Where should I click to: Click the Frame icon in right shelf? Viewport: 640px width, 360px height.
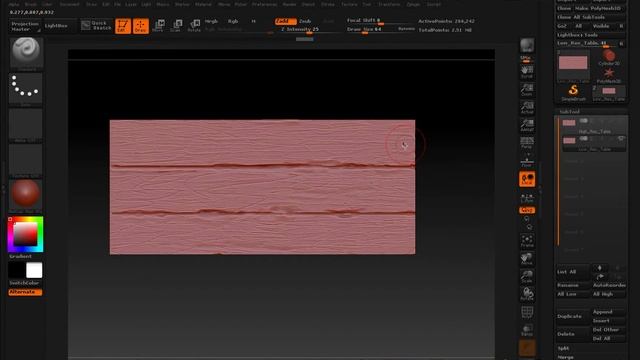[x=527, y=241]
